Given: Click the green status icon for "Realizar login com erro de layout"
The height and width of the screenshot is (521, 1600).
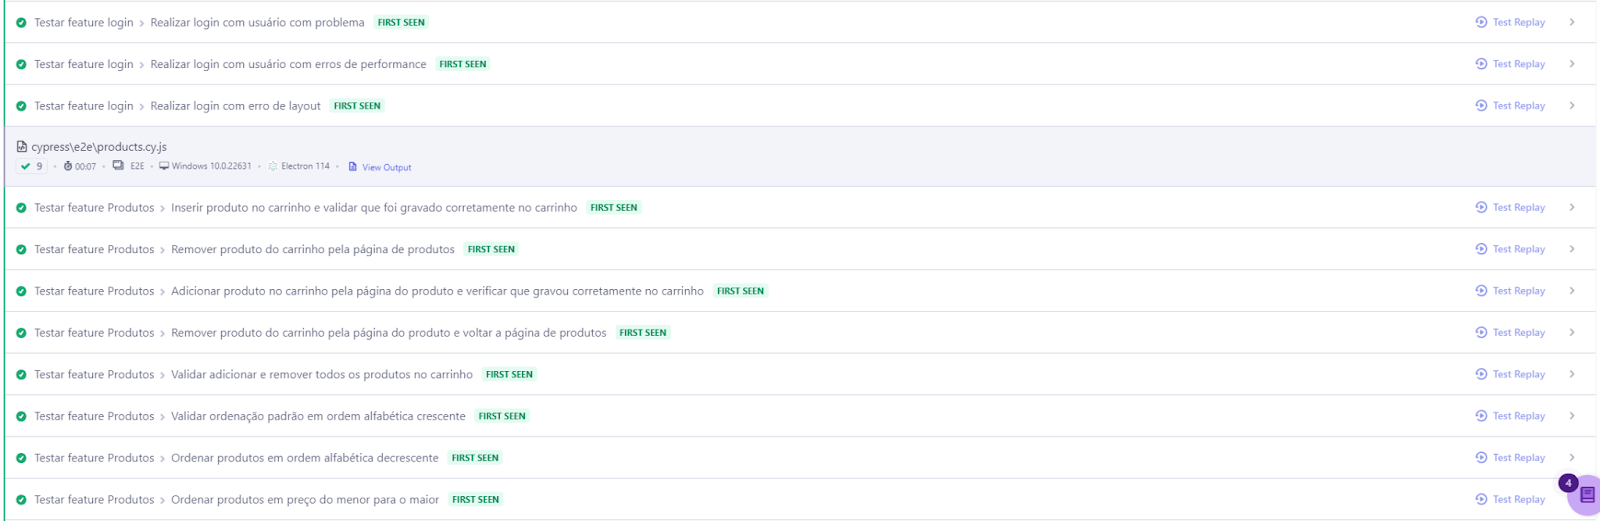Looking at the screenshot, I should [x=21, y=106].
